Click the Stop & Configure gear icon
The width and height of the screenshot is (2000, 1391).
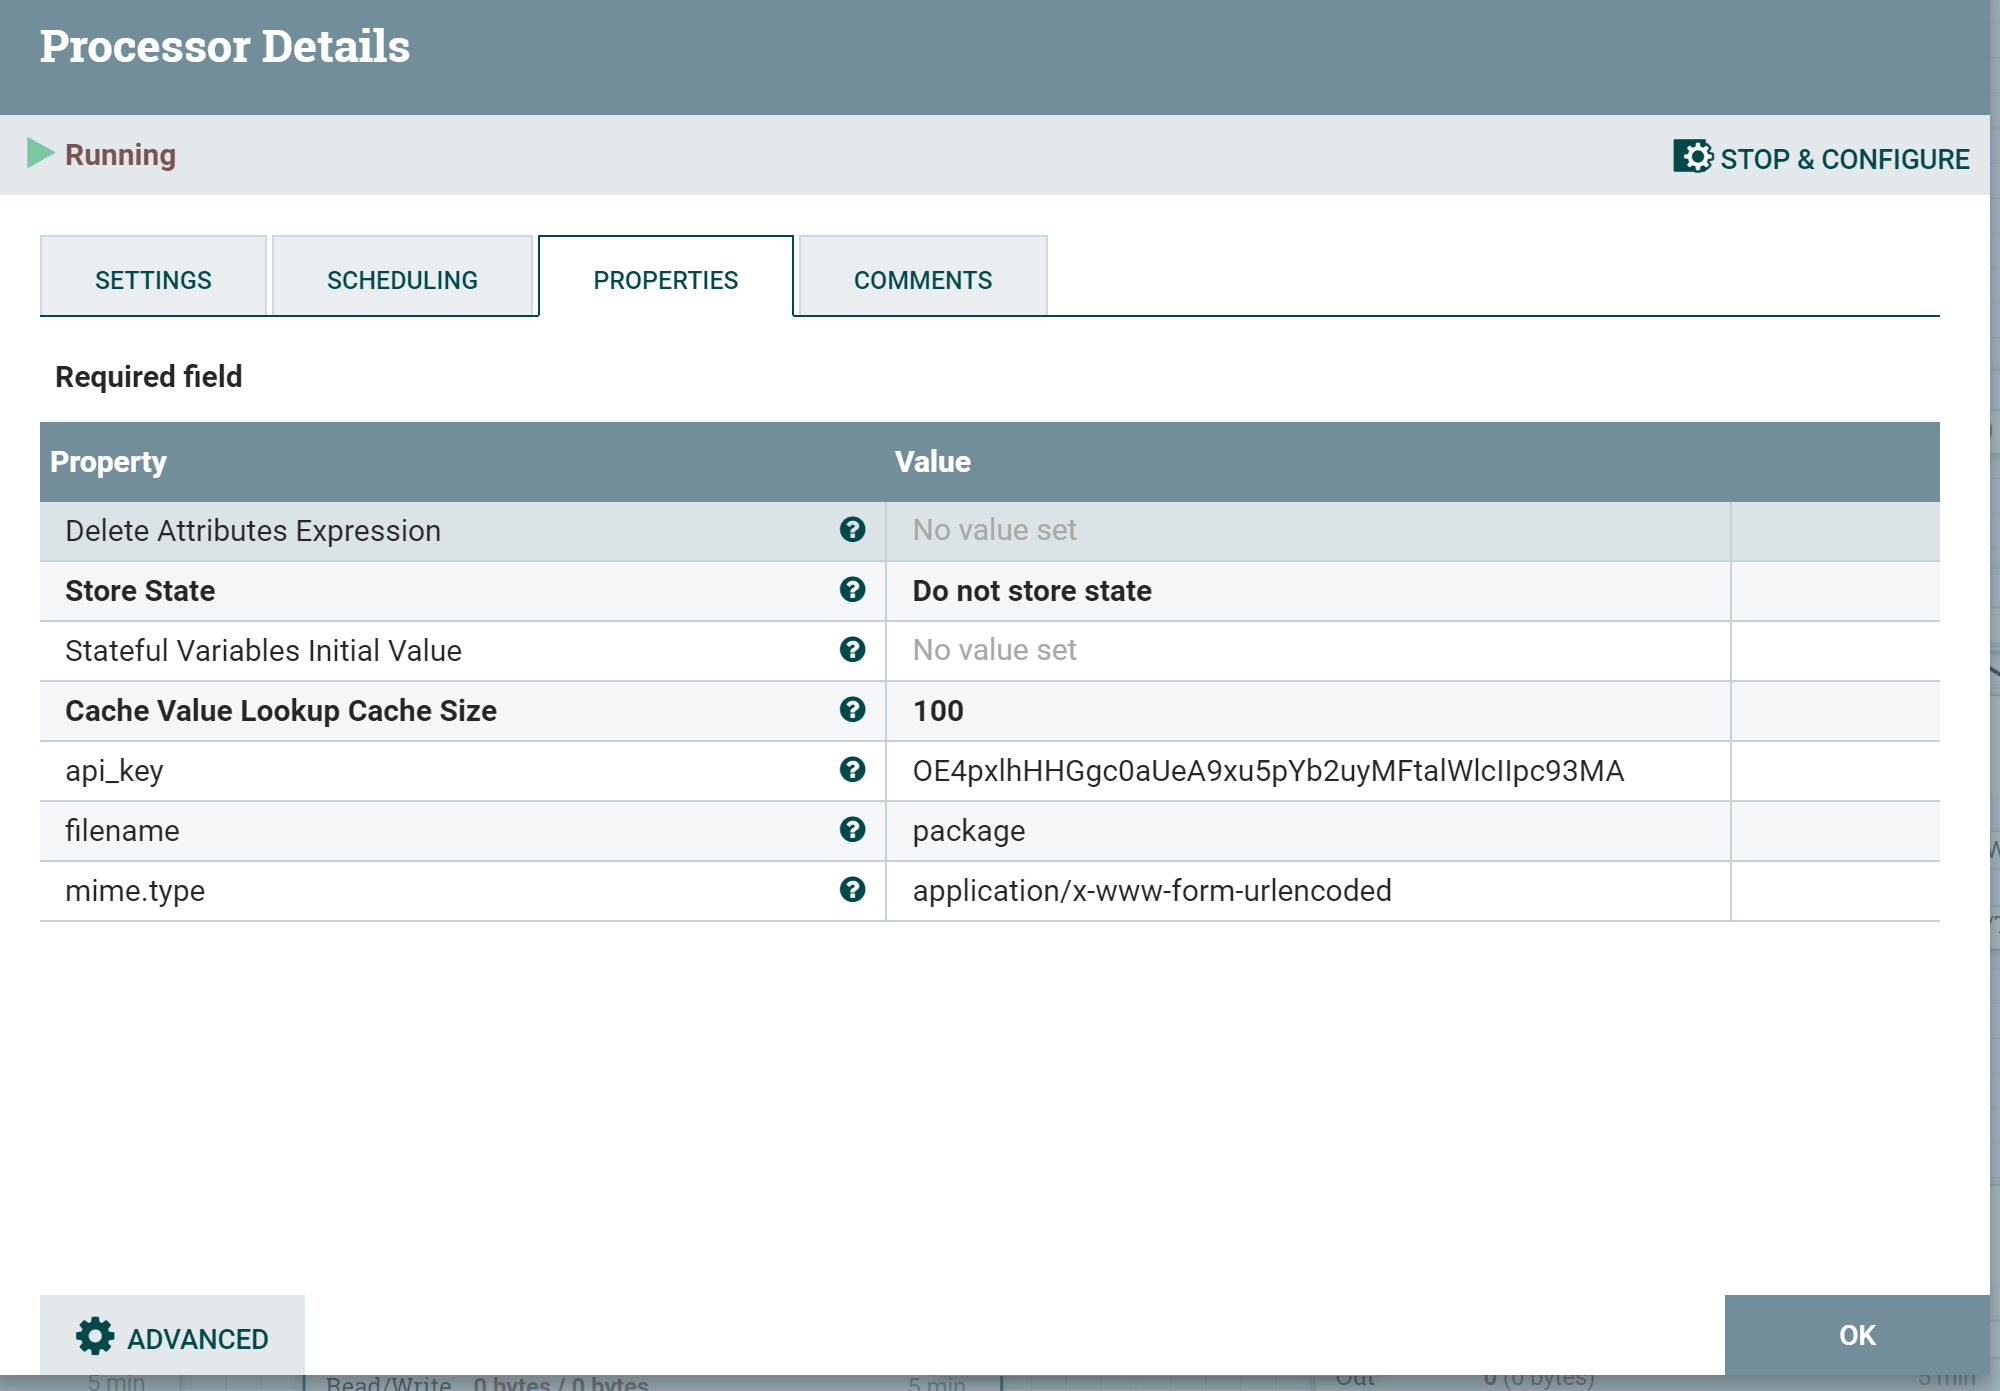[x=1693, y=157]
